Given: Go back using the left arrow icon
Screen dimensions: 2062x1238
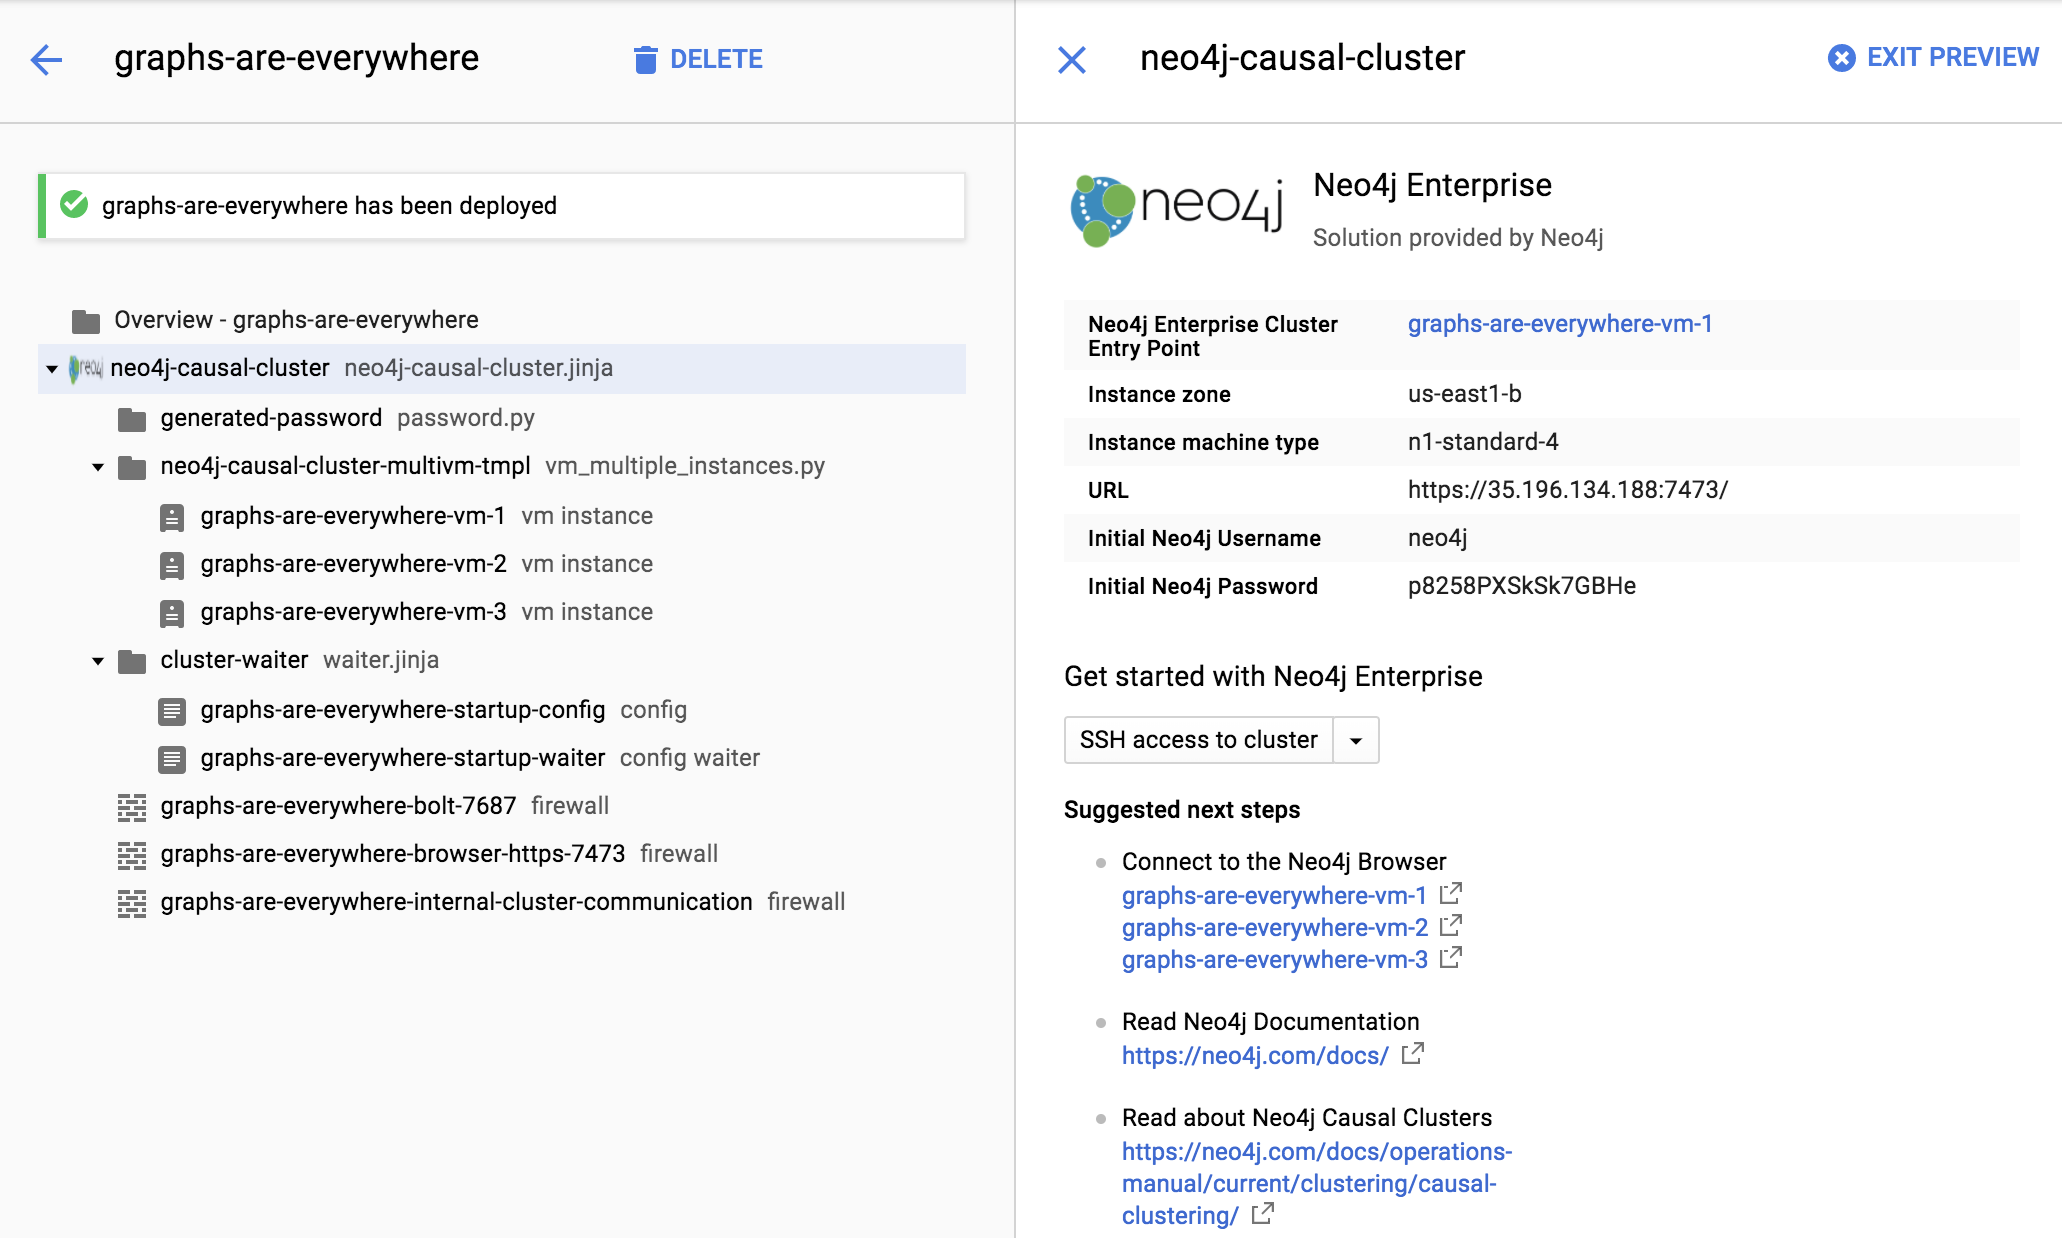Looking at the screenshot, I should (47, 60).
